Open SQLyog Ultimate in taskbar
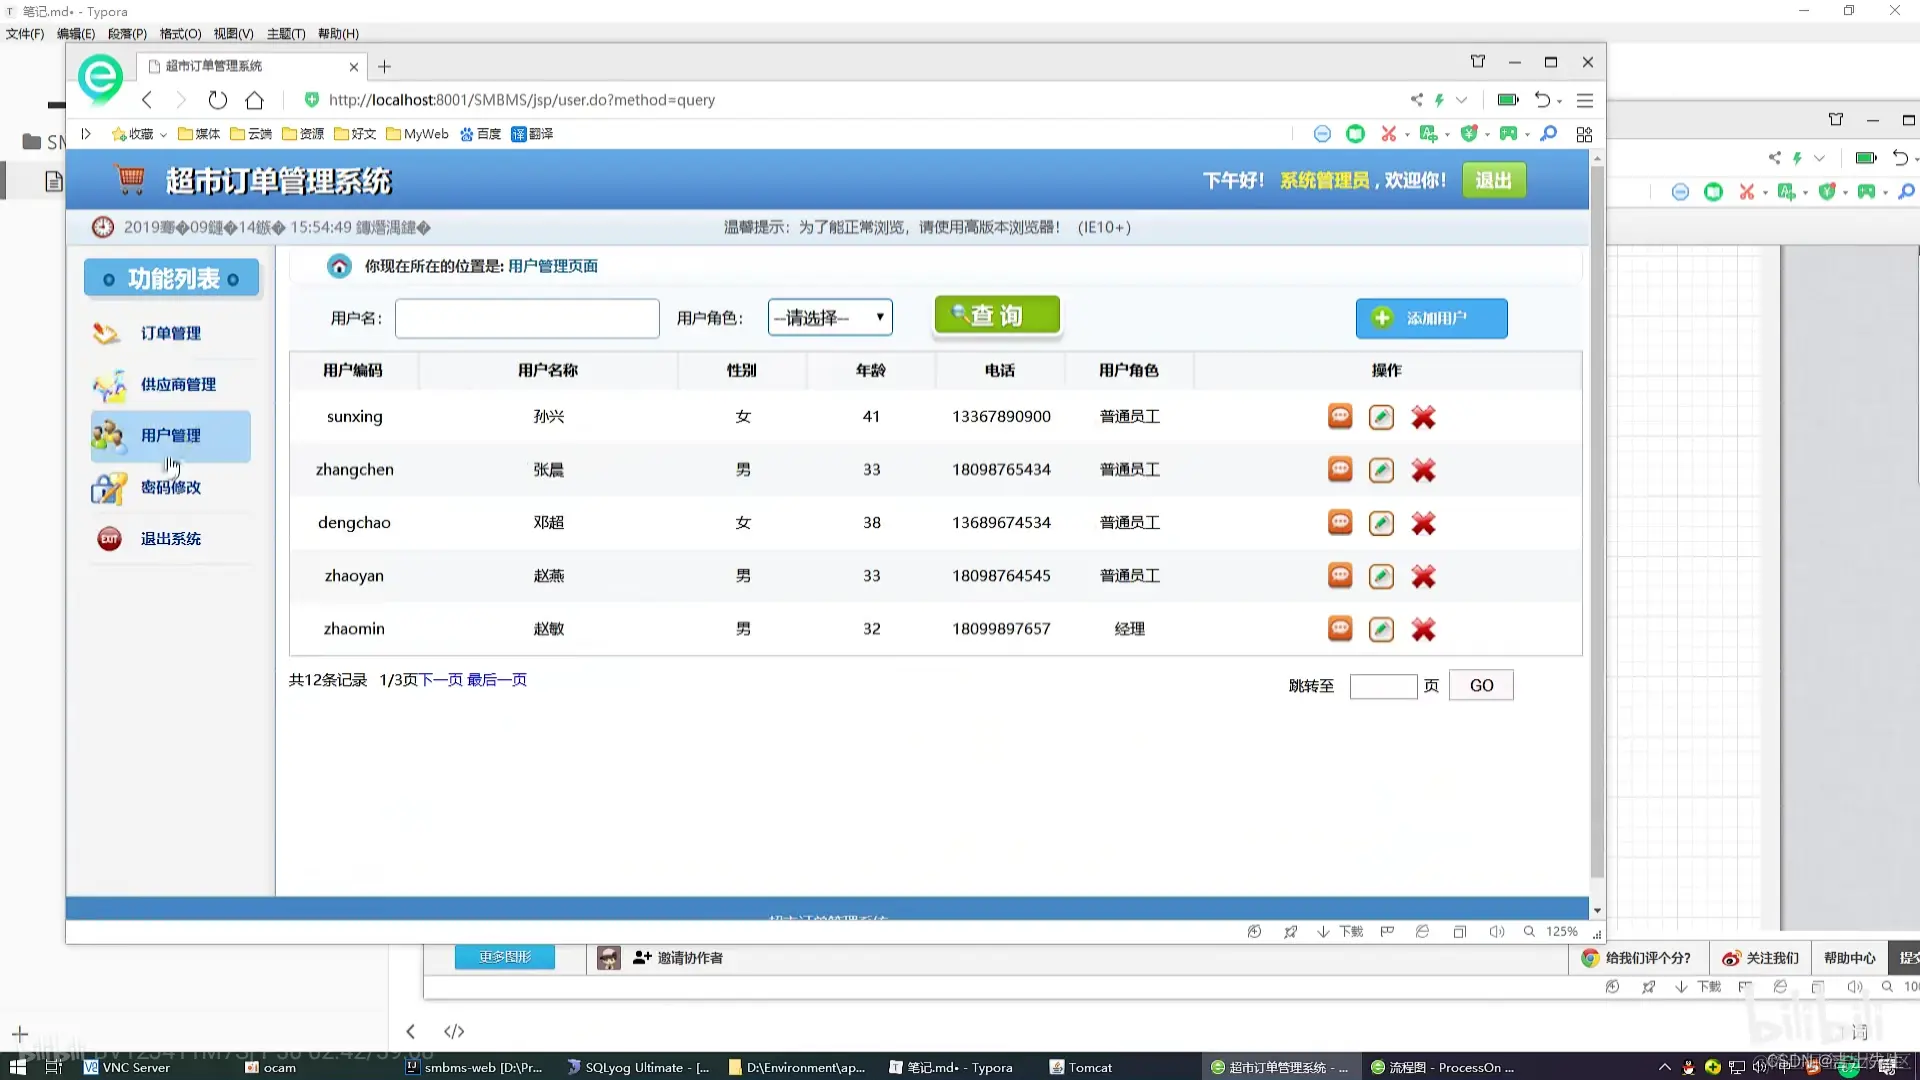The image size is (1920, 1080). pyautogui.click(x=638, y=1067)
